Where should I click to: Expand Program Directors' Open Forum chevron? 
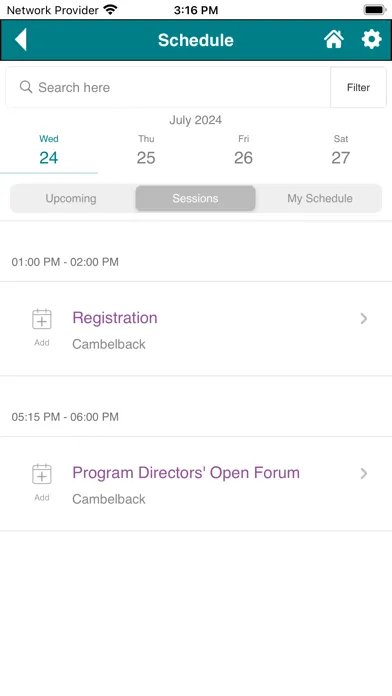[364, 474]
